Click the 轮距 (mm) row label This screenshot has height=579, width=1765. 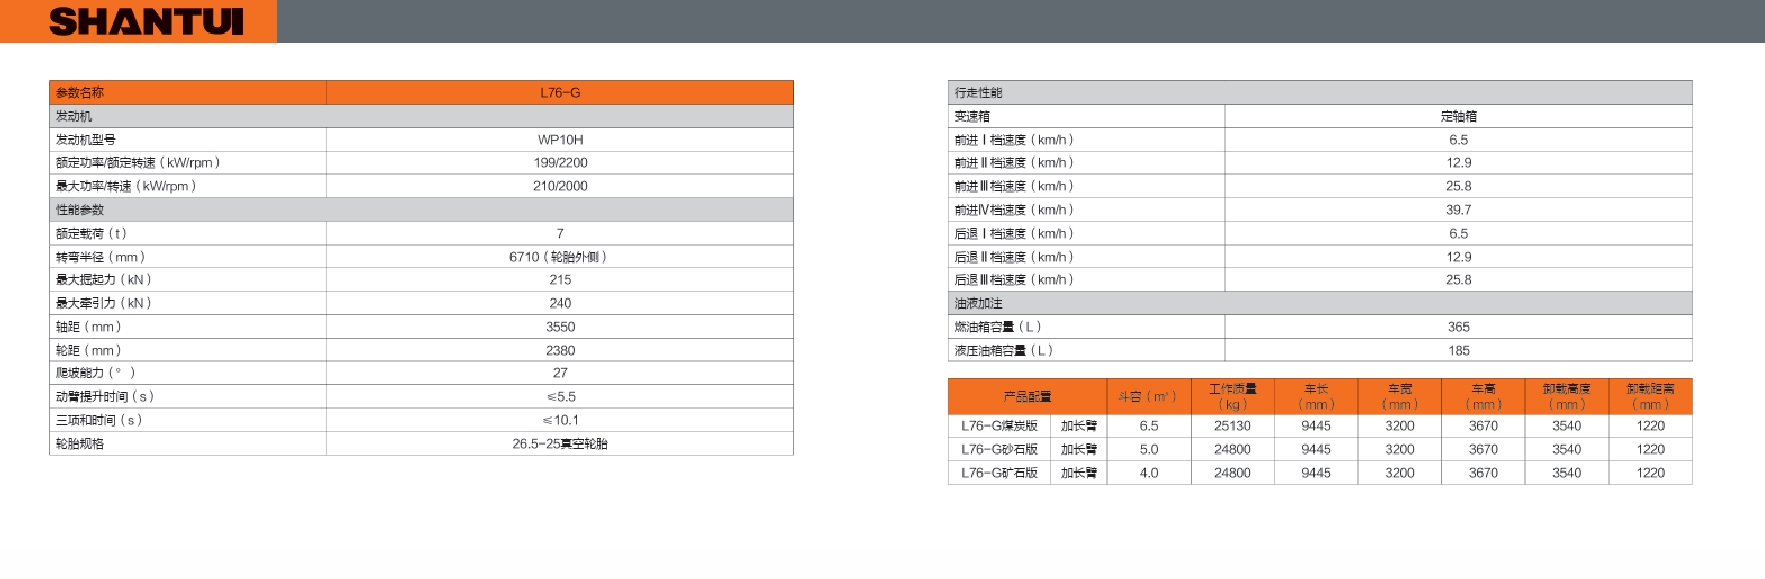89,351
